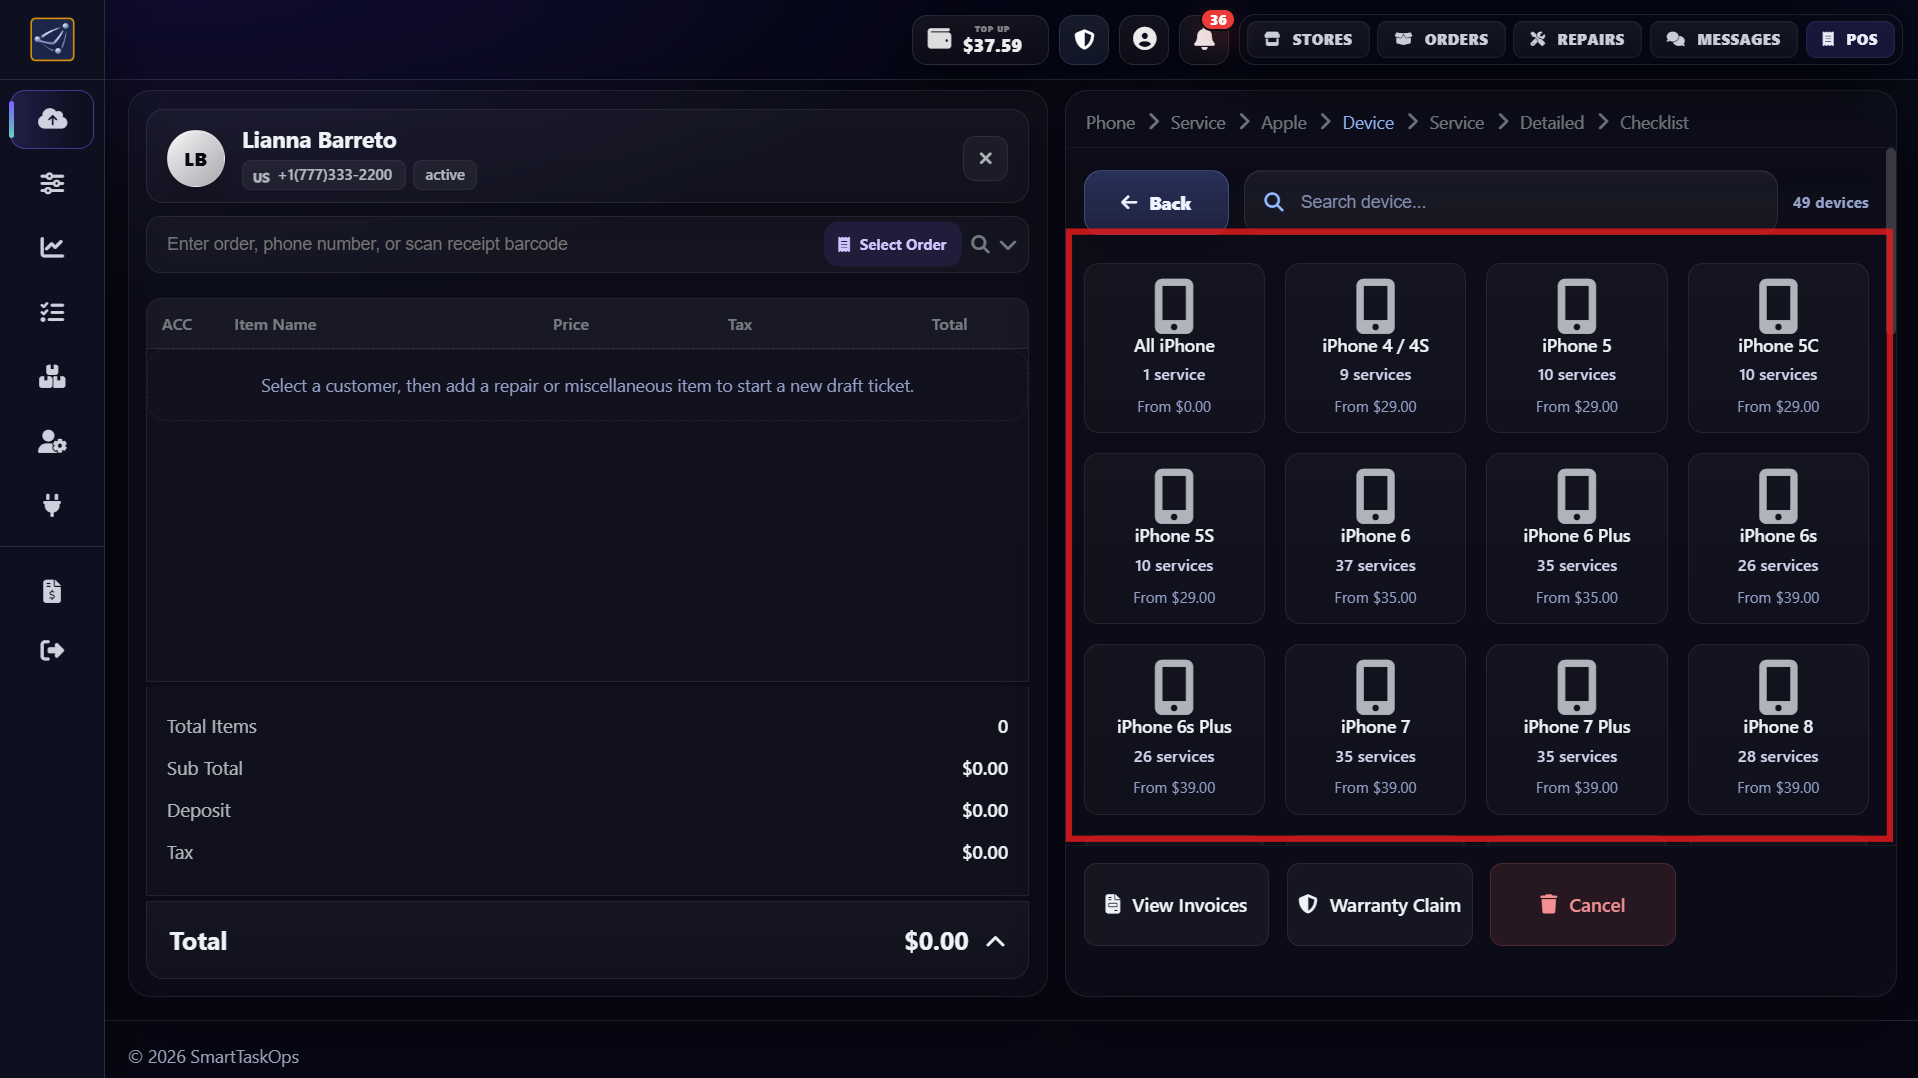Click the Back button
Screen dimensions: 1918x1078
click(x=1156, y=203)
